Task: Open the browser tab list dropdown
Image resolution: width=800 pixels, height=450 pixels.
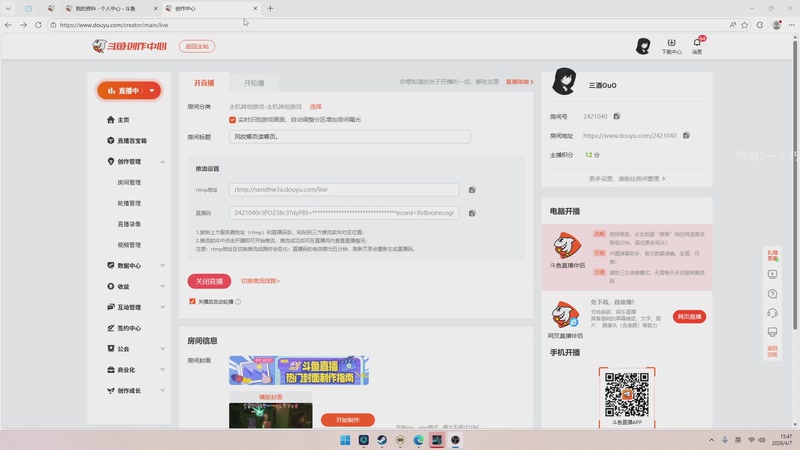Action: [8, 8]
